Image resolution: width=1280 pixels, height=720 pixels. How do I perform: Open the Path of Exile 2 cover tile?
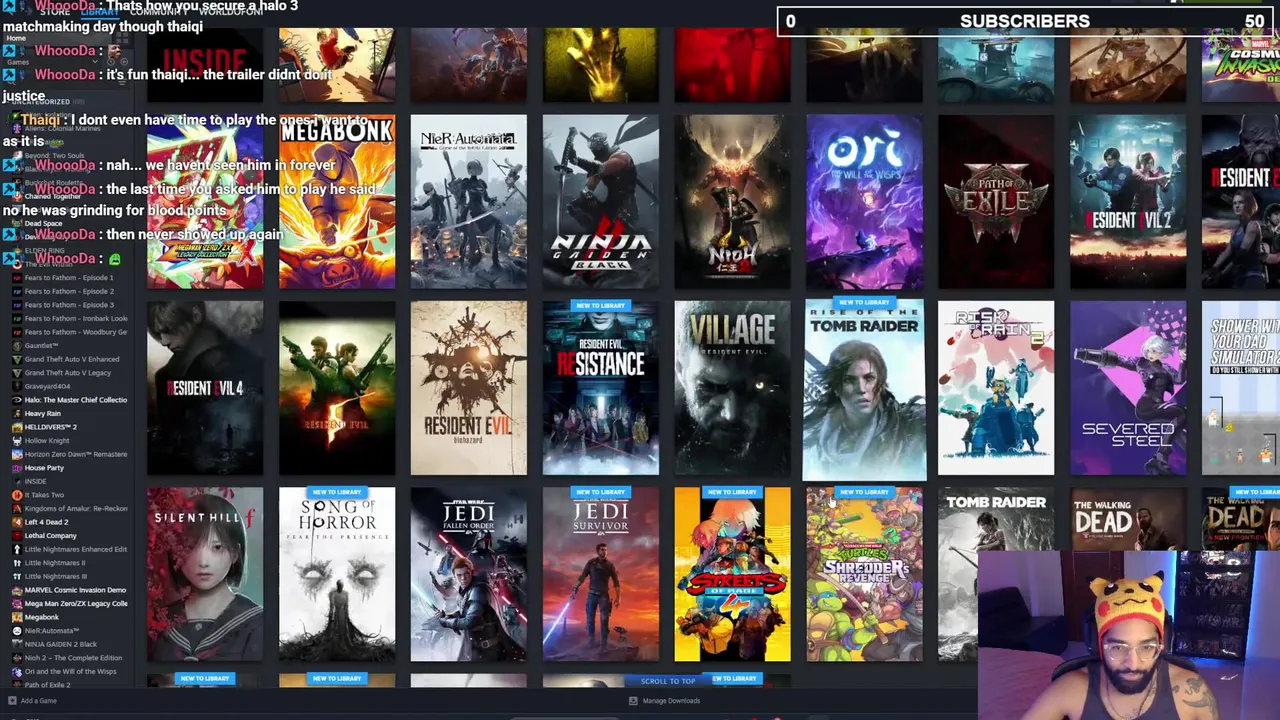tap(996, 201)
